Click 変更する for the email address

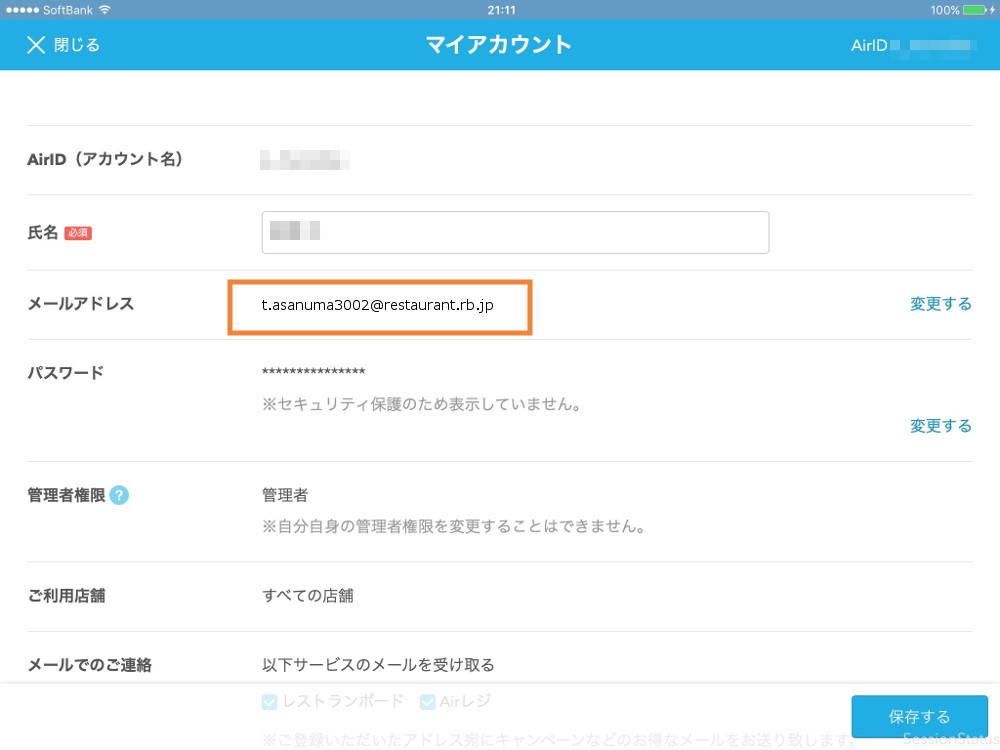(x=940, y=304)
